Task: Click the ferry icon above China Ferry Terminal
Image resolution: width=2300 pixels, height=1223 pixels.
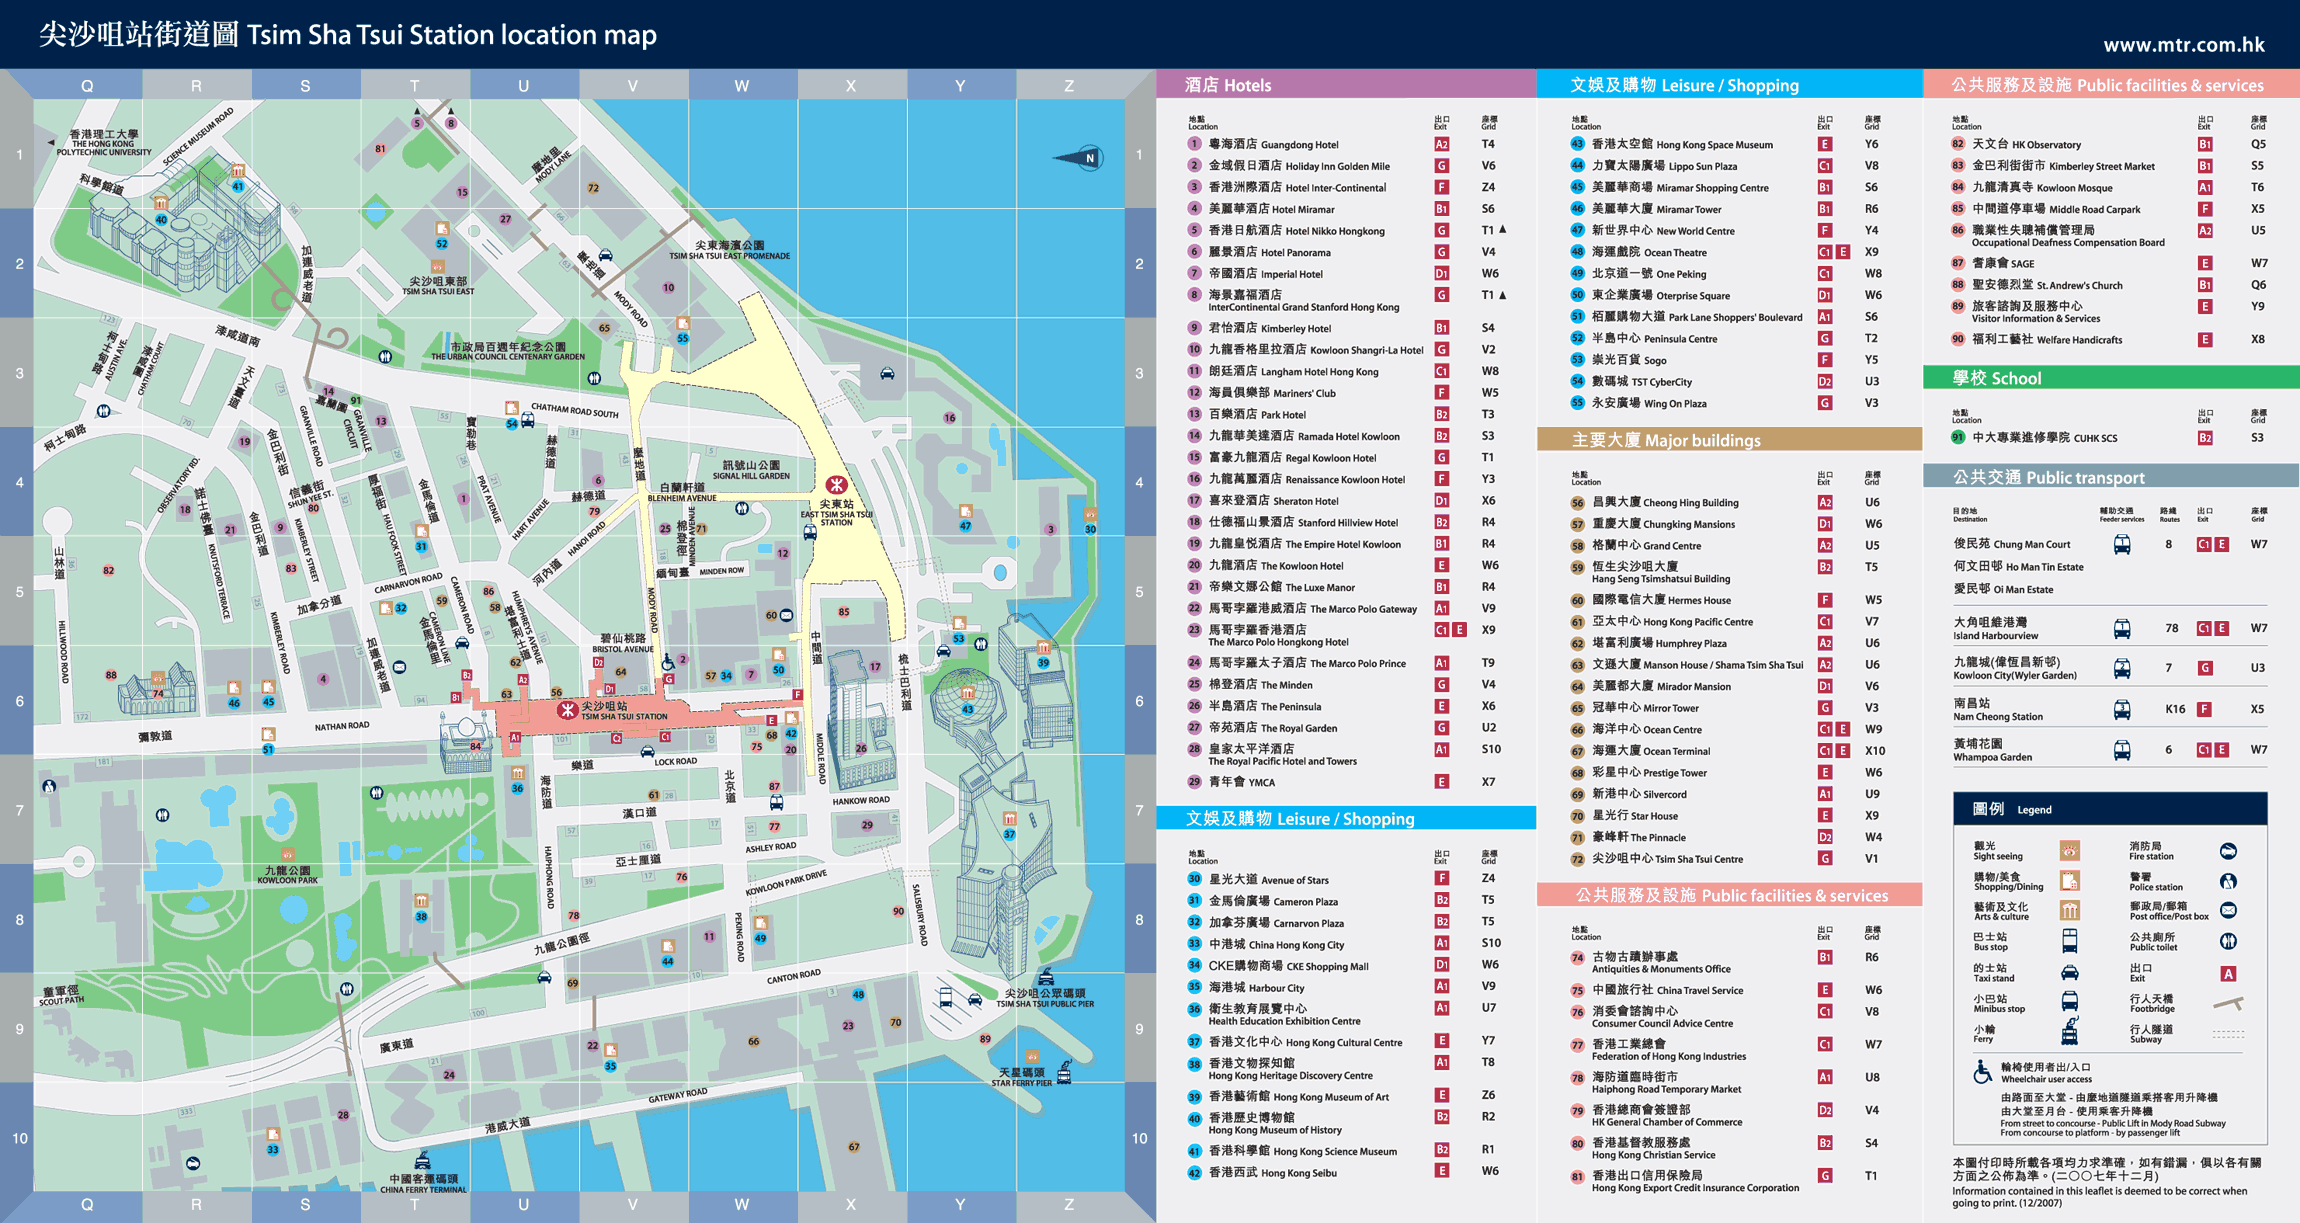Action: point(423,1161)
